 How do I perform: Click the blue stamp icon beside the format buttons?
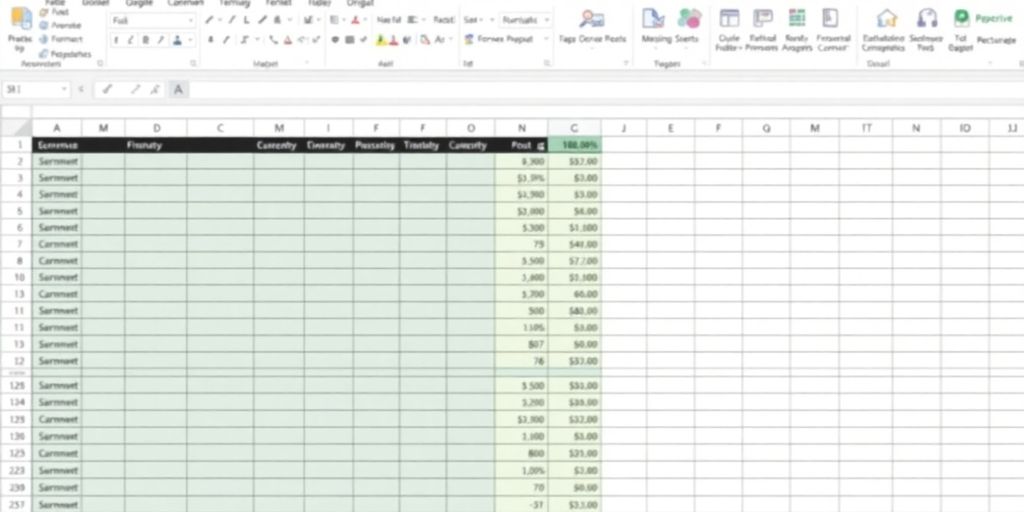point(177,40)
